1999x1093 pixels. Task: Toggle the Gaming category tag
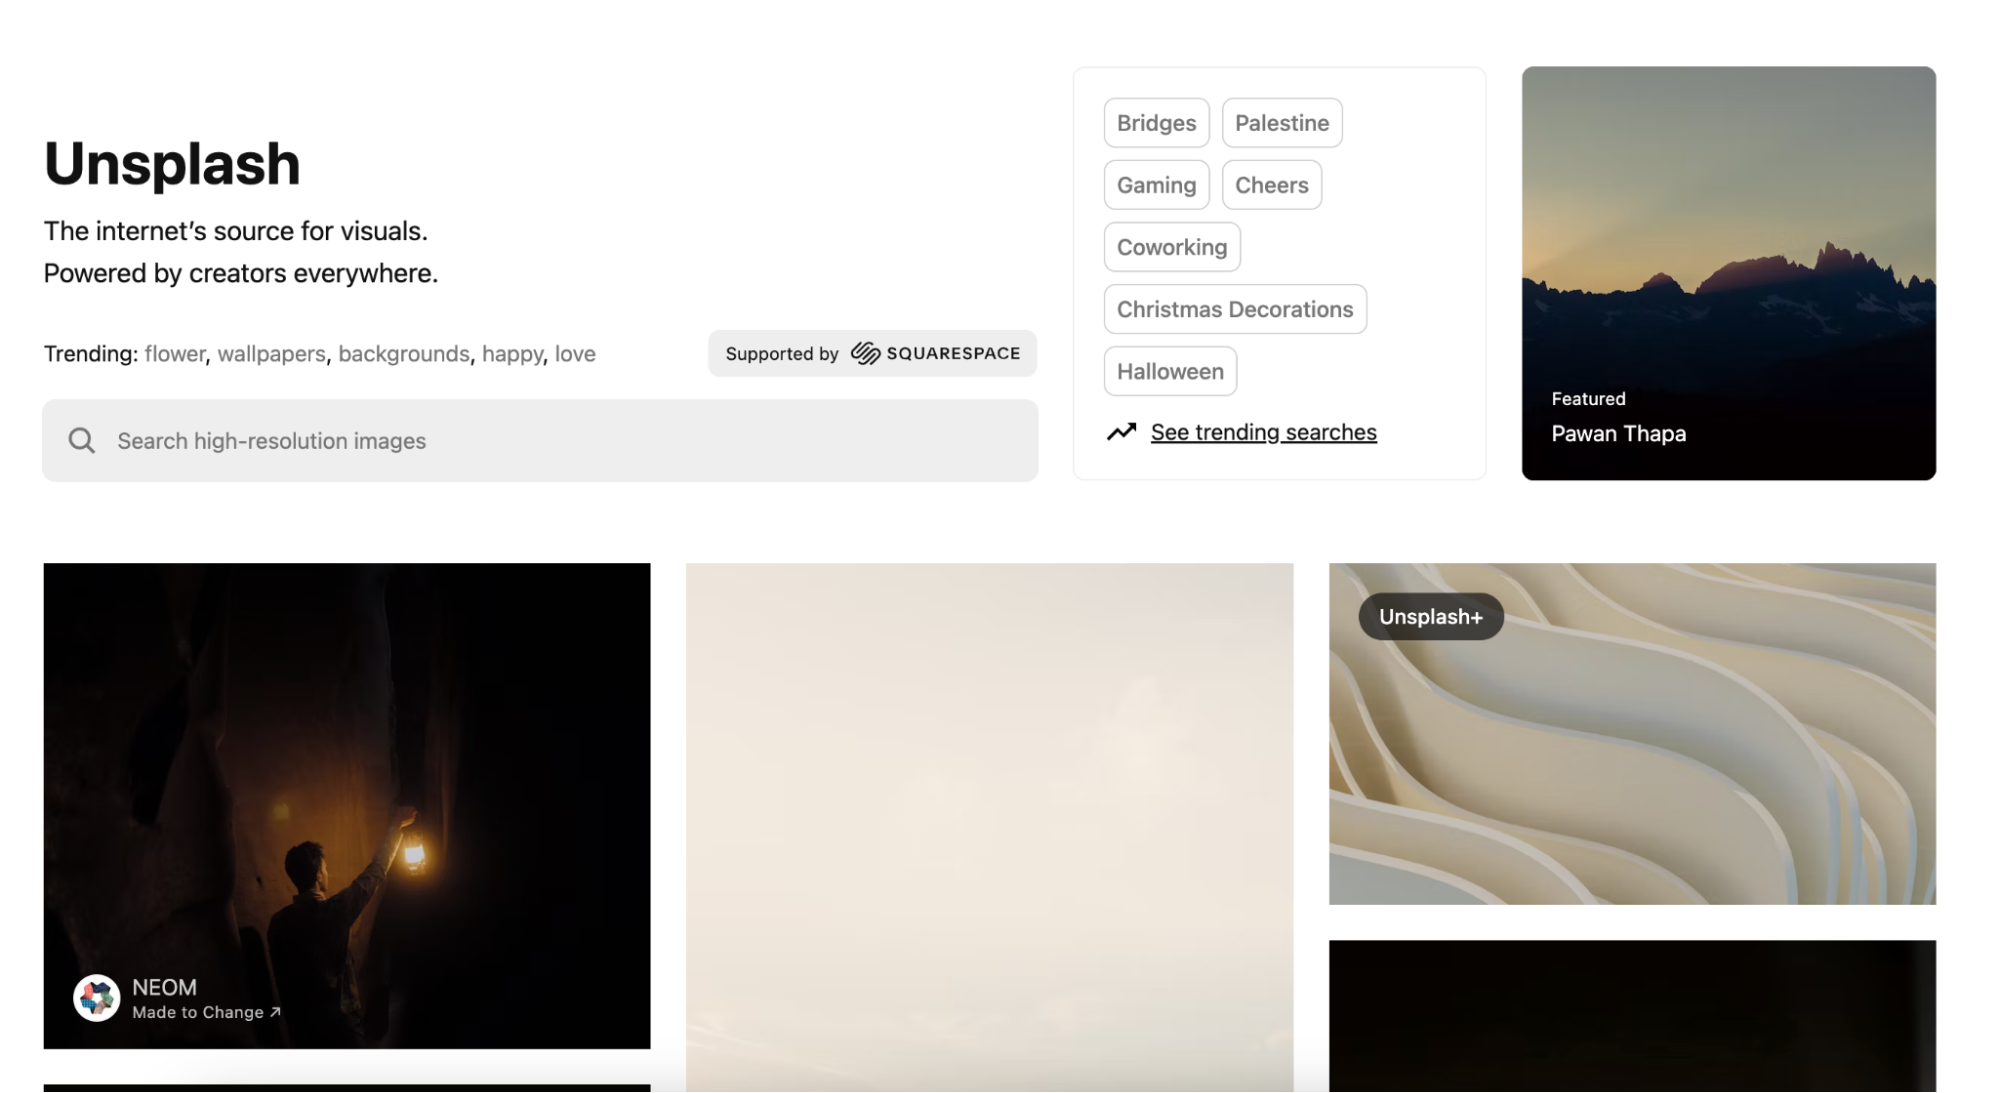[x=1155, y=183]
